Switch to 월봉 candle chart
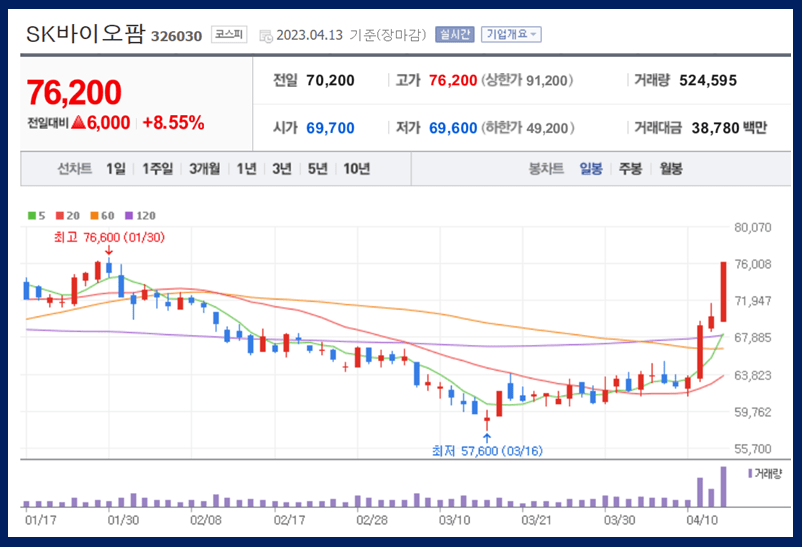802x547 pixels. tap(671, 168)
